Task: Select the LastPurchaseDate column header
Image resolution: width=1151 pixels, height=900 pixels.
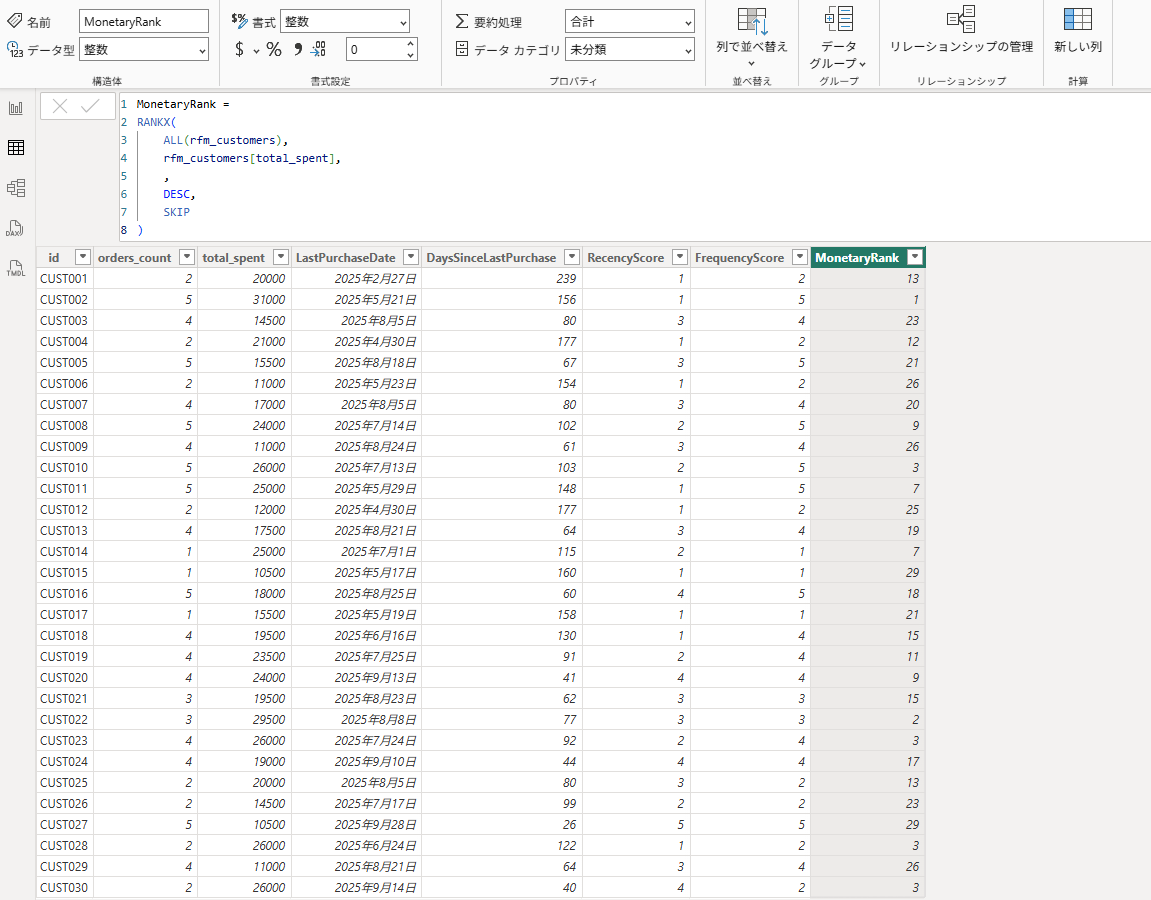Action: click(x=345, y=258)
